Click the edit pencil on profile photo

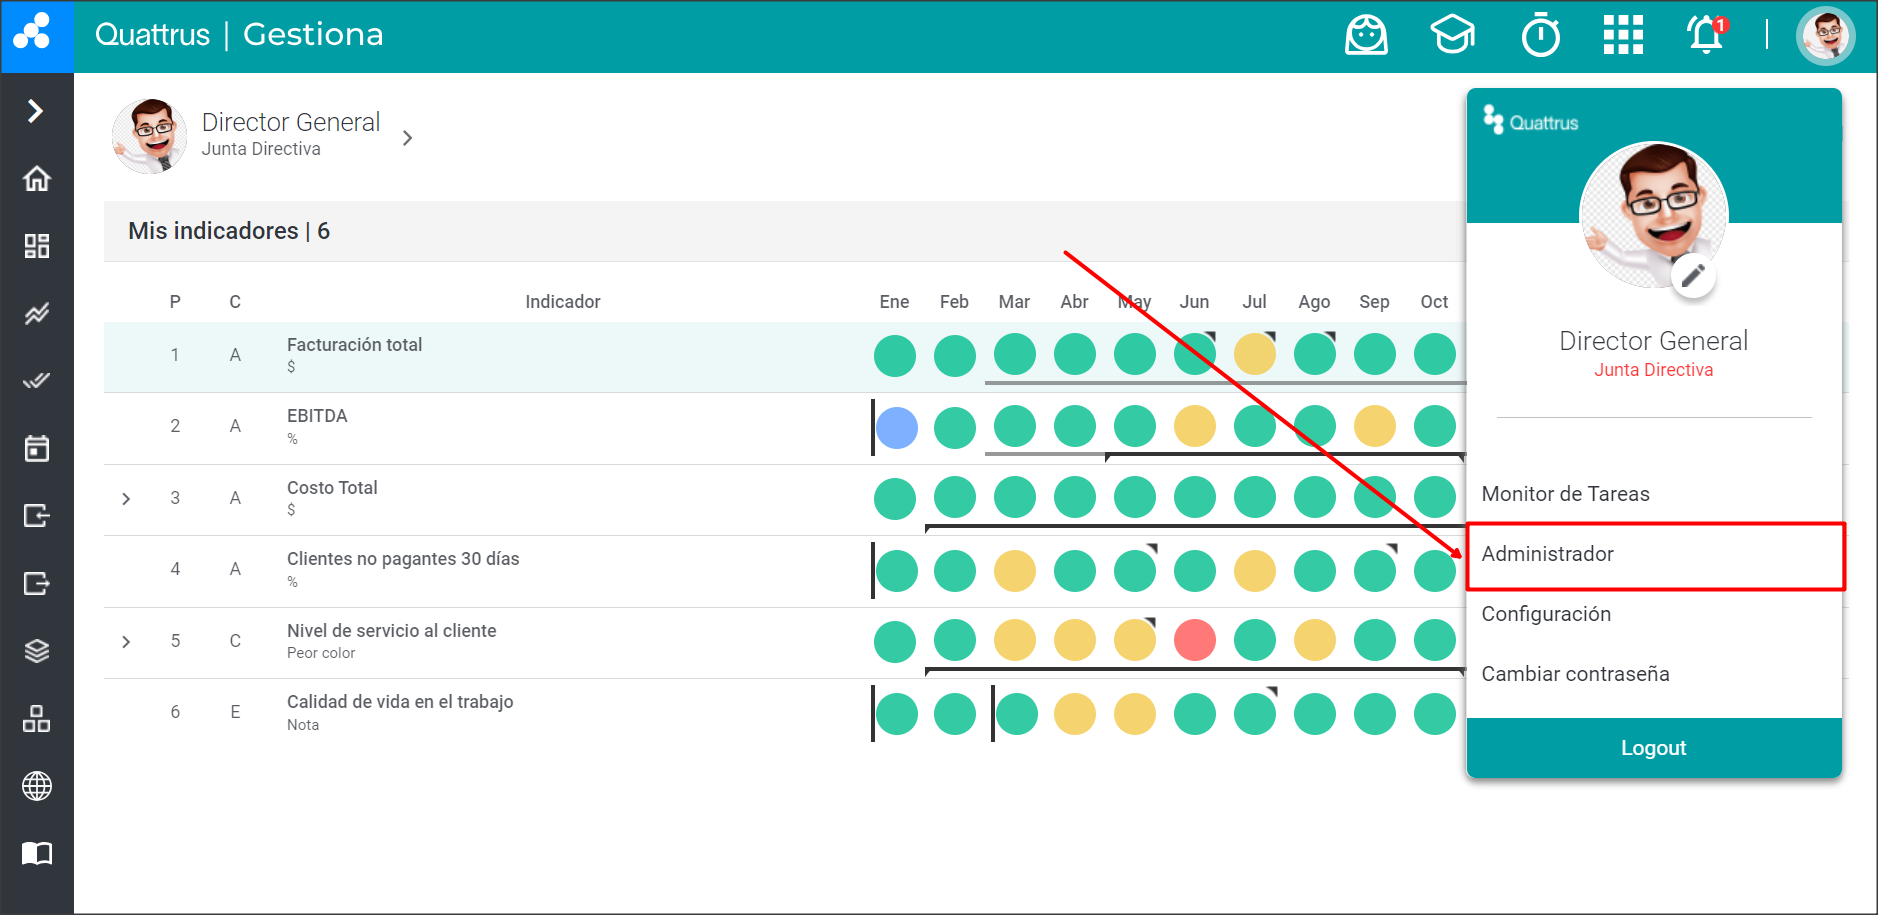tap(1693, 275)
